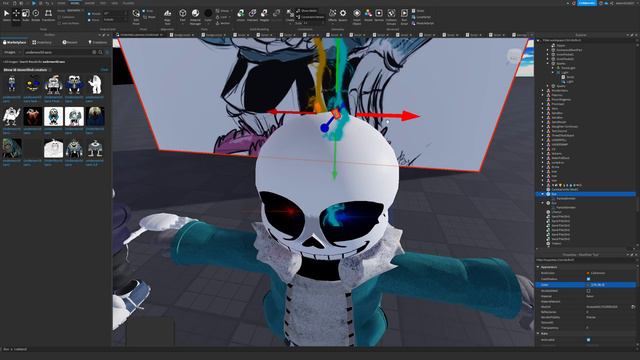
Task: Toggle the Archivable property checkbox
Action: (588, 340)
